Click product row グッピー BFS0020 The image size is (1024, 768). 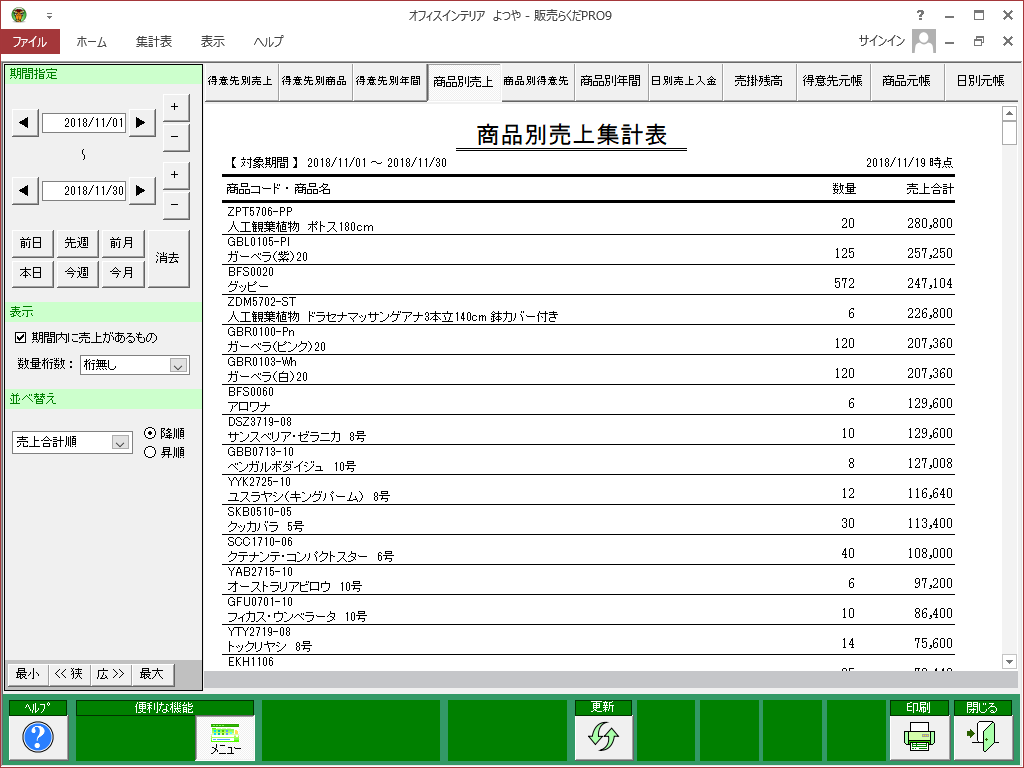point(588,280)
